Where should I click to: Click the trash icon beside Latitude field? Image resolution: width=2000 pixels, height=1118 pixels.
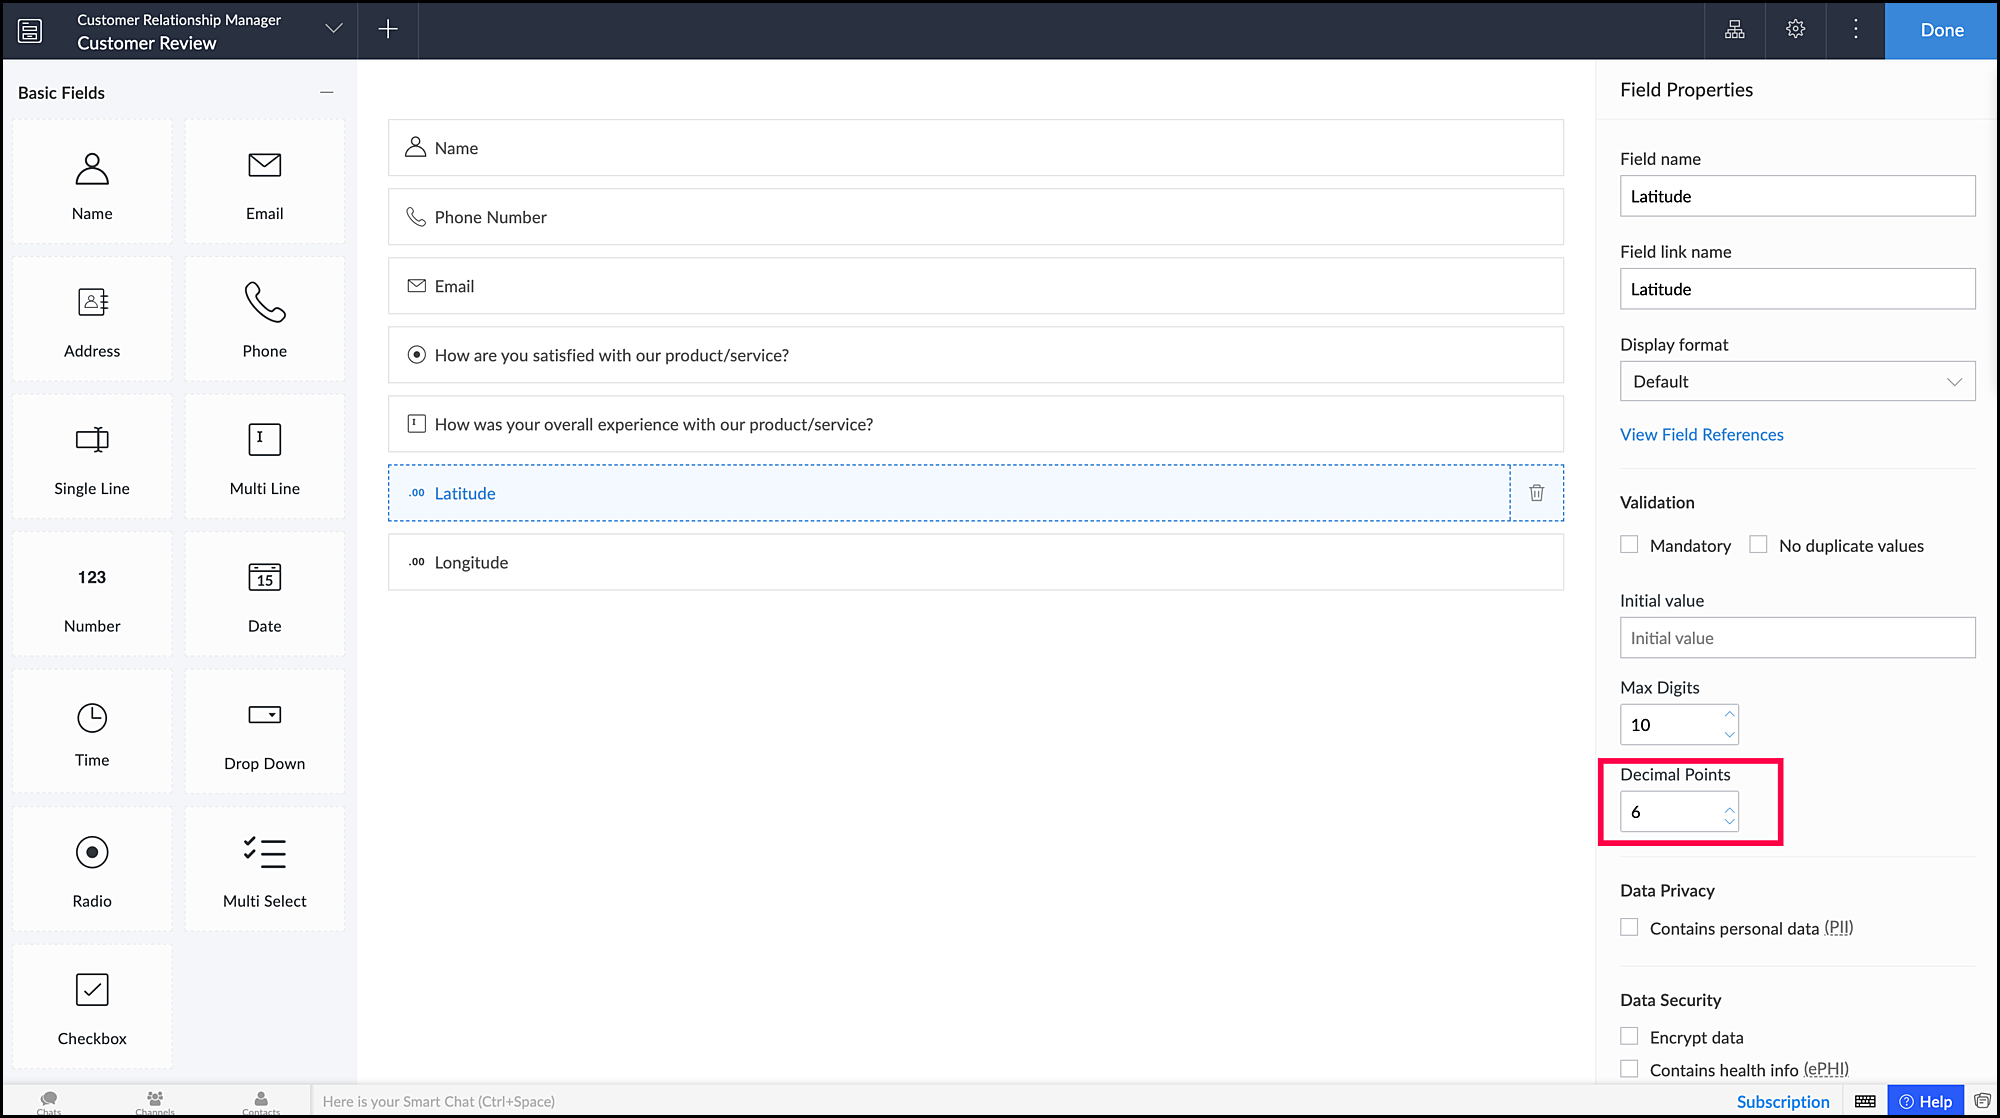click(1536, 493)
